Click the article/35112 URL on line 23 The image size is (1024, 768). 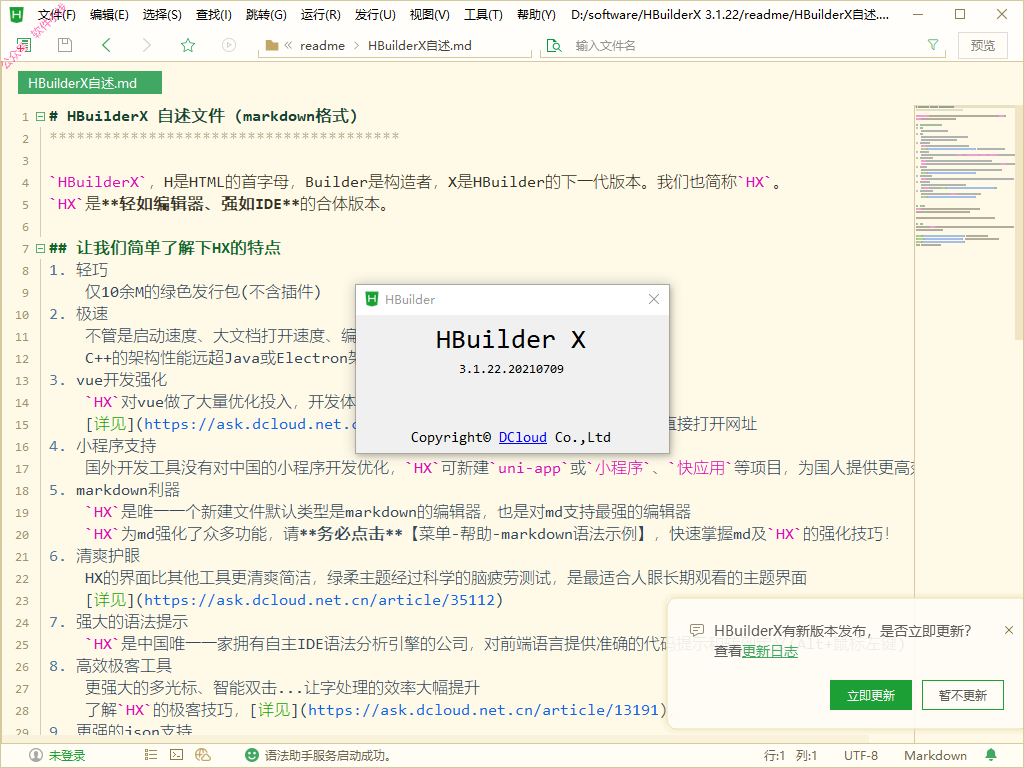point(320,600)
